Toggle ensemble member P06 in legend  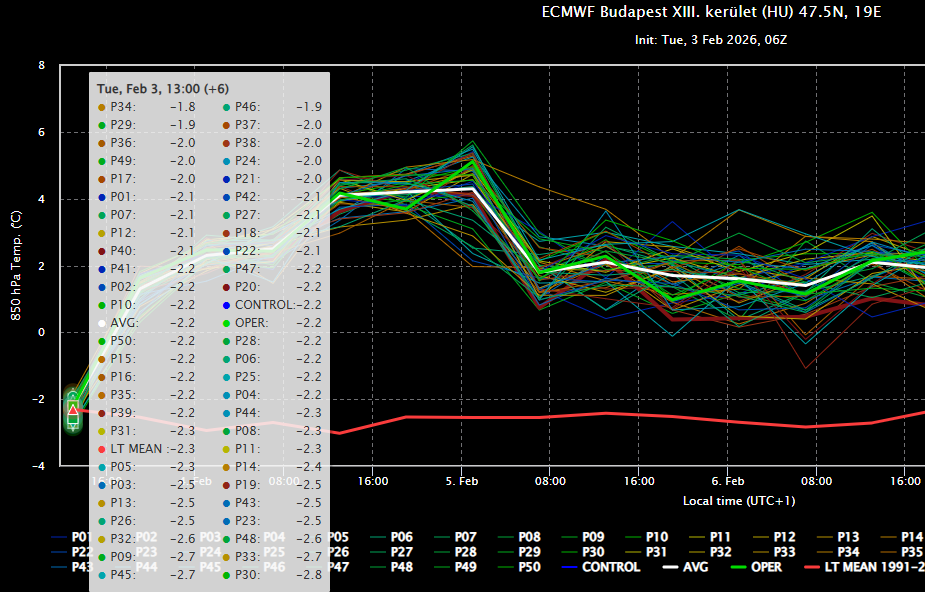pos(402,537)
